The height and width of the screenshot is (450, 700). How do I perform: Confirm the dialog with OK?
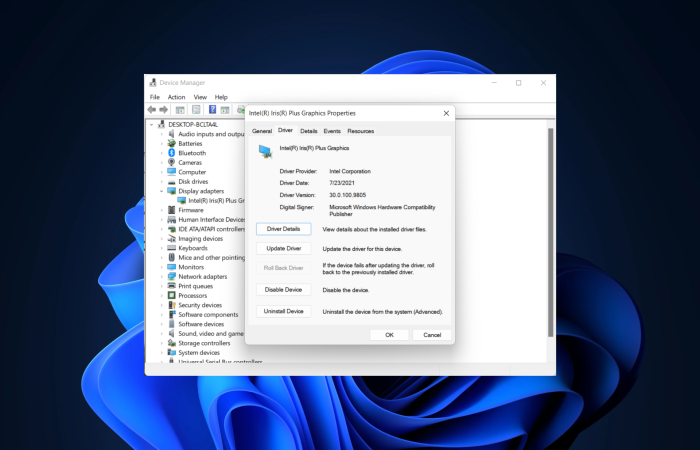coord(389,335)
